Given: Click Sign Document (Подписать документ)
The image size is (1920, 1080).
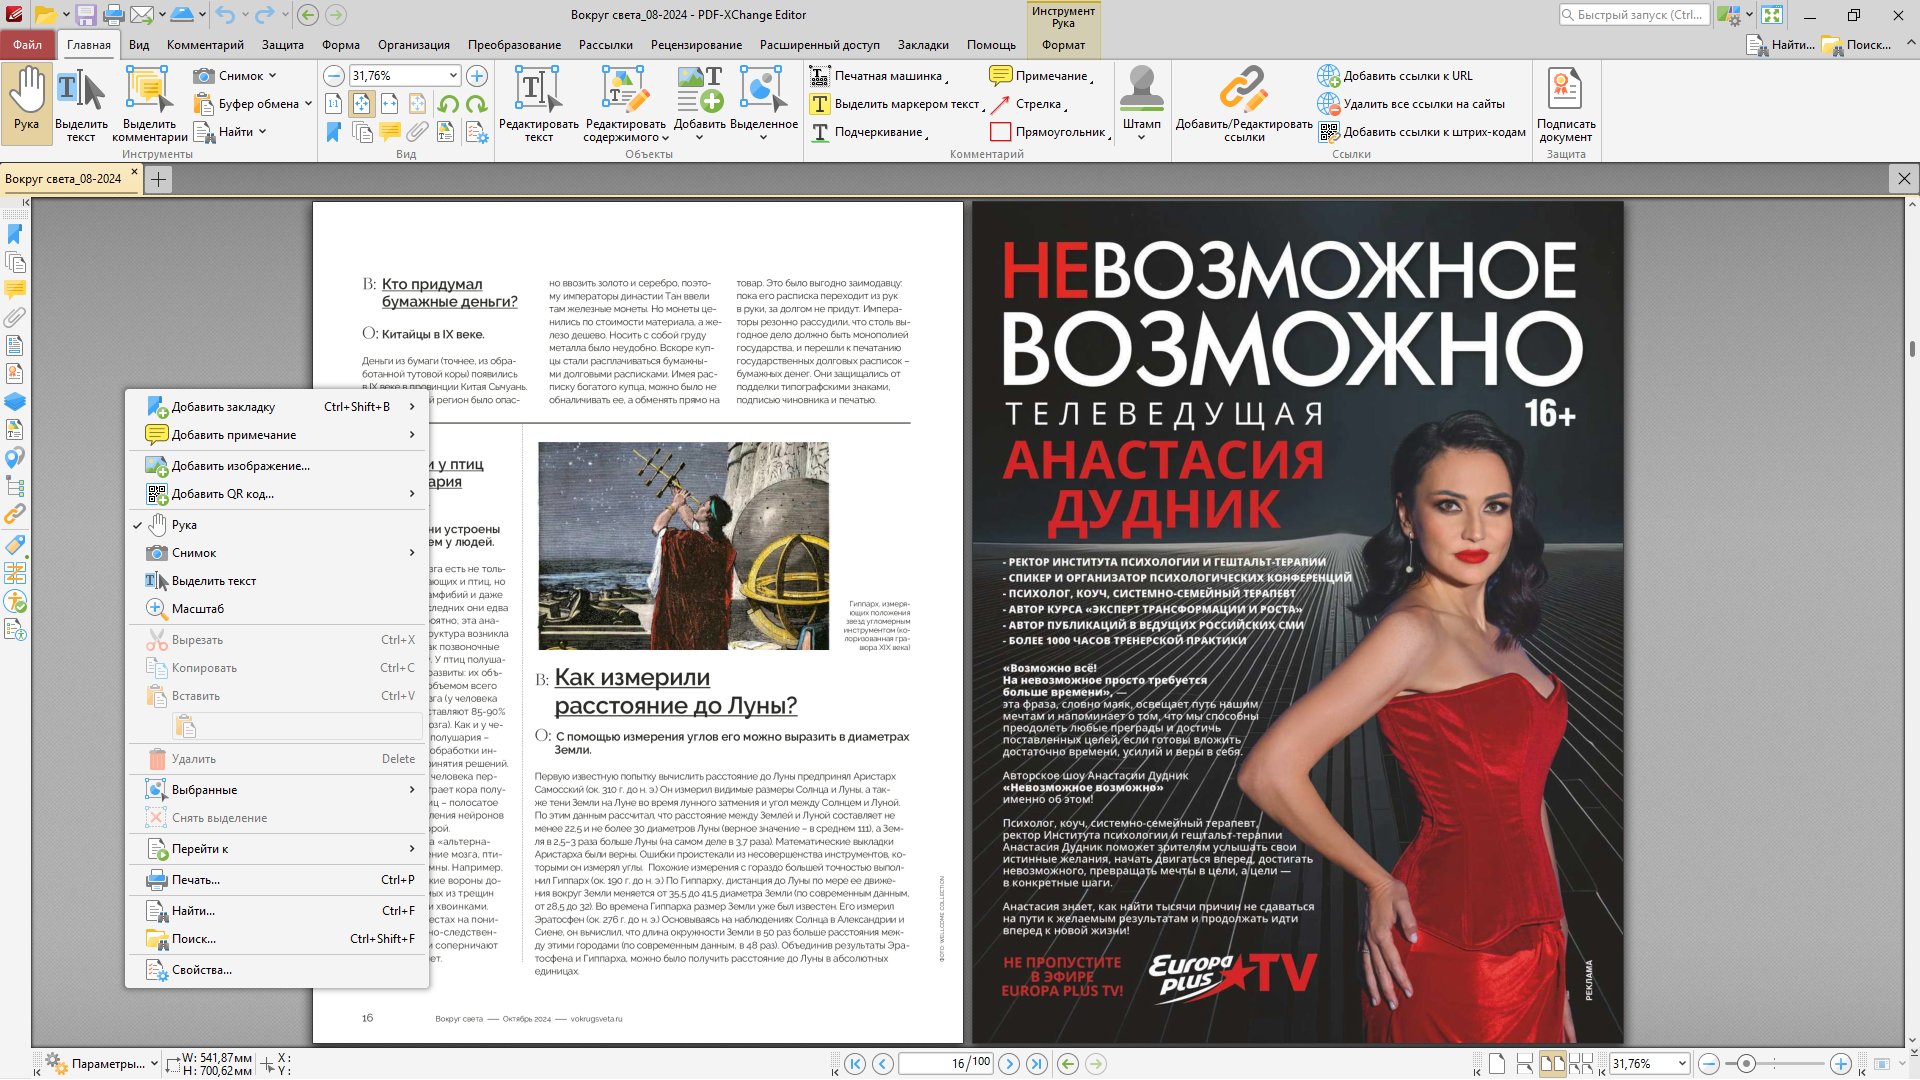Looking at the screenshot, I should point(1565,102).
